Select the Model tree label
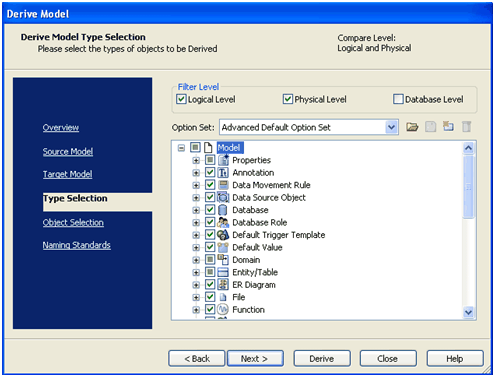This screenshot has height=377, width=495. tap(229, 147)
